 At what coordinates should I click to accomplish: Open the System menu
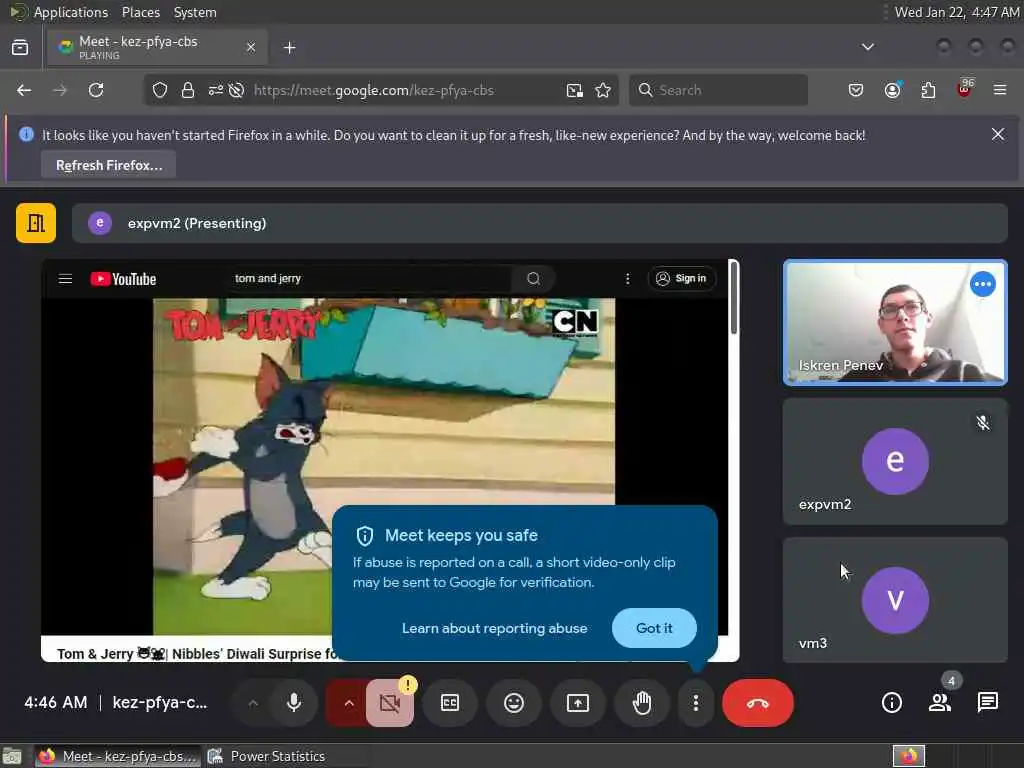click(x=195, y=12)
